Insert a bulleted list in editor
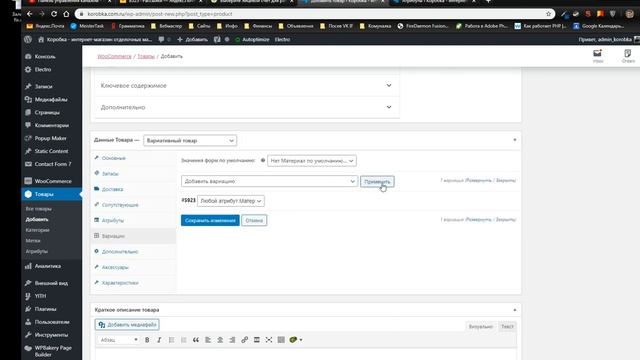Image resolution: width=640 pixels, height=360 pixels. [x=171, y=340]
